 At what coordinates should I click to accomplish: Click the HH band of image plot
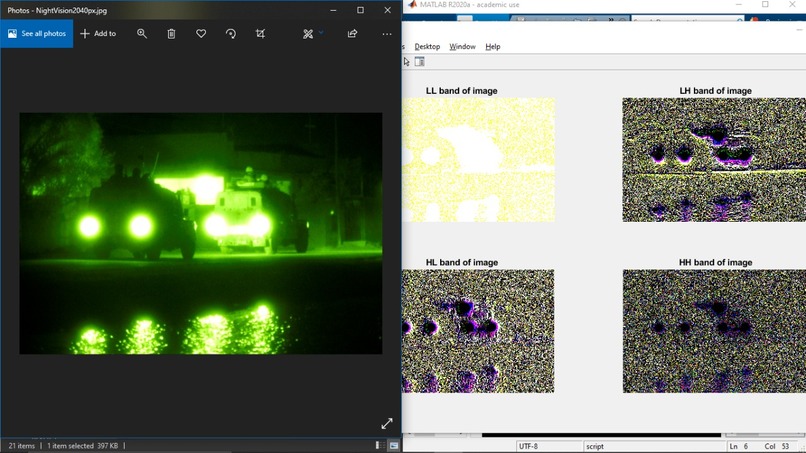click(714, 331)
